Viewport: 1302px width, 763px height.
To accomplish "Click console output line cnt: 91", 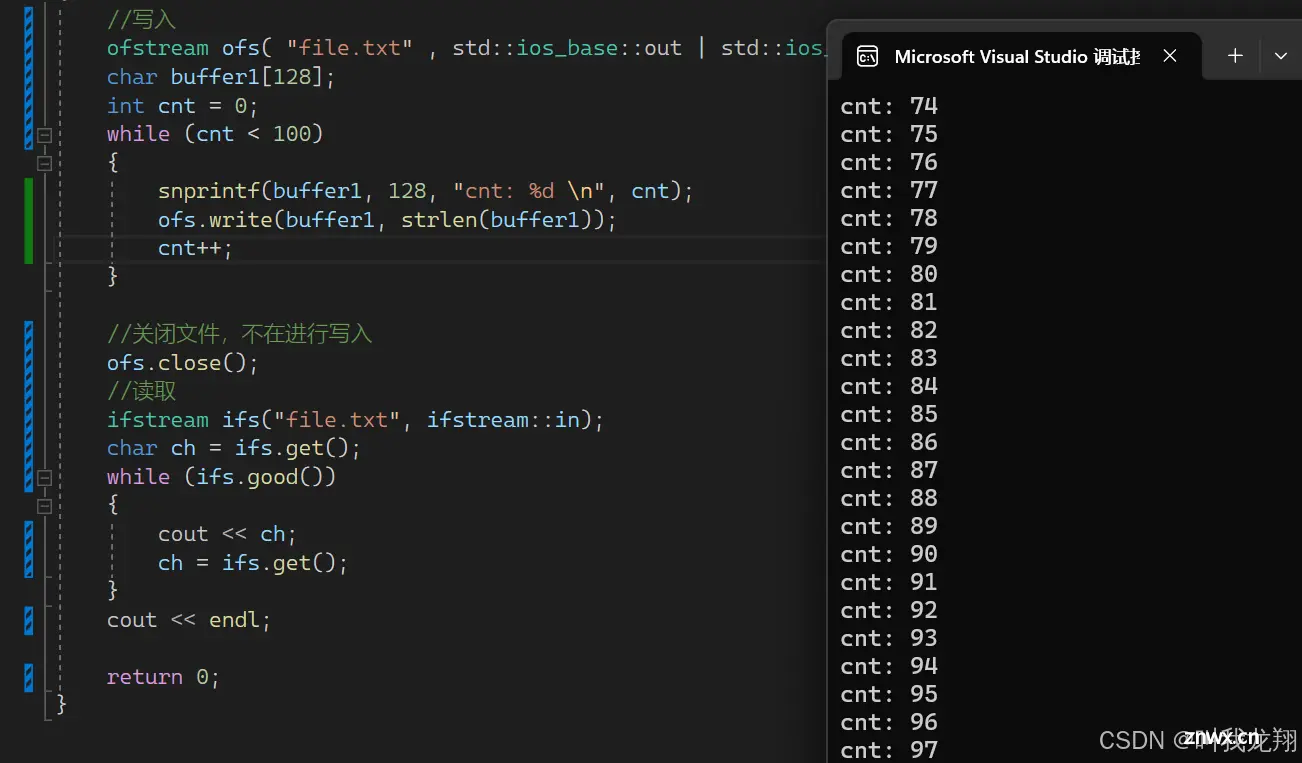I will click(x=889, y=582).
